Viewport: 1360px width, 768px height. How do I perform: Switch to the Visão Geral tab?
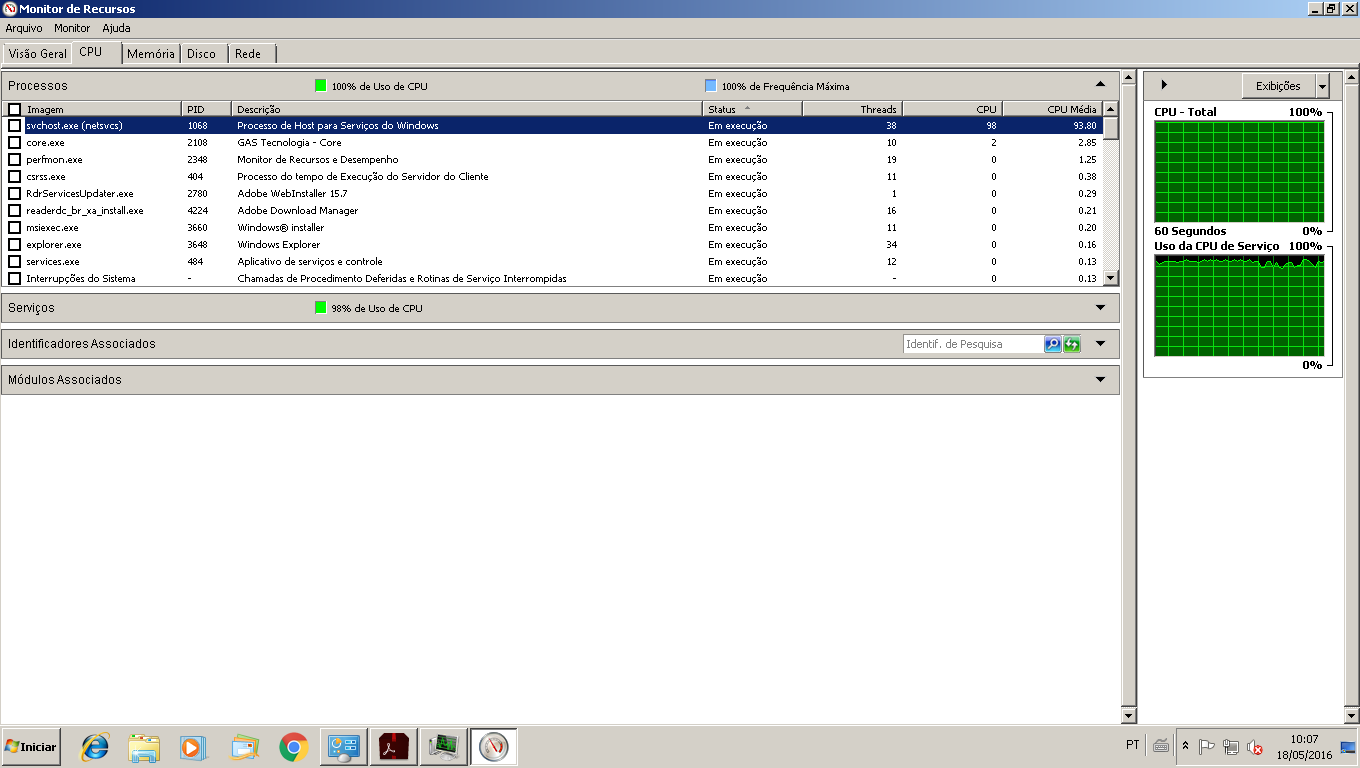click(38, 54)
